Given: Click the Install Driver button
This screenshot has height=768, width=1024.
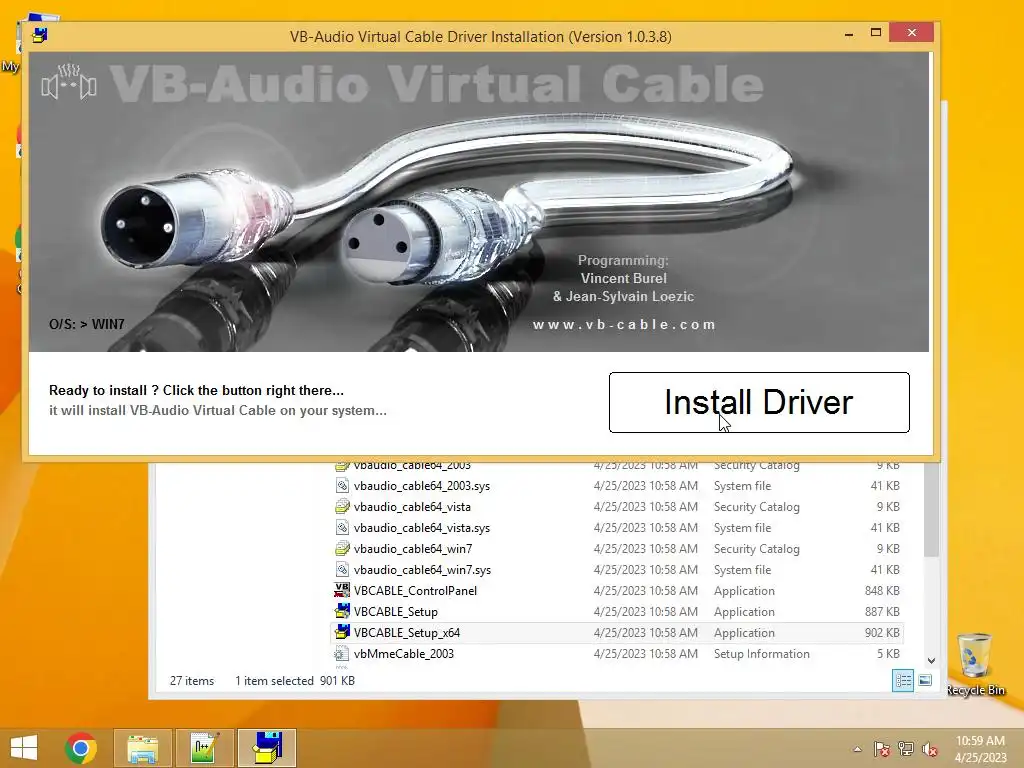Looking at the screenshot, I should (x=759, y=402).
